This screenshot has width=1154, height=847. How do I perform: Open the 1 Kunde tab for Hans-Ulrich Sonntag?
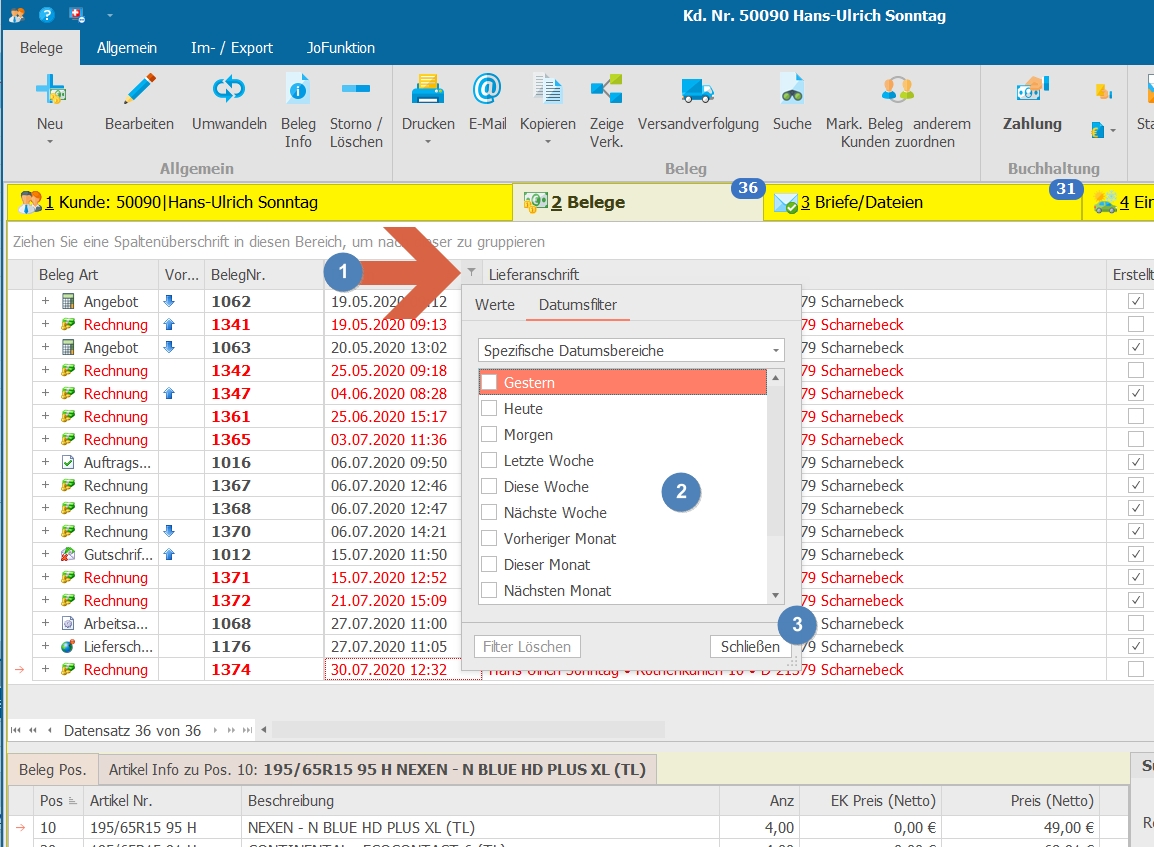[260, 202]
